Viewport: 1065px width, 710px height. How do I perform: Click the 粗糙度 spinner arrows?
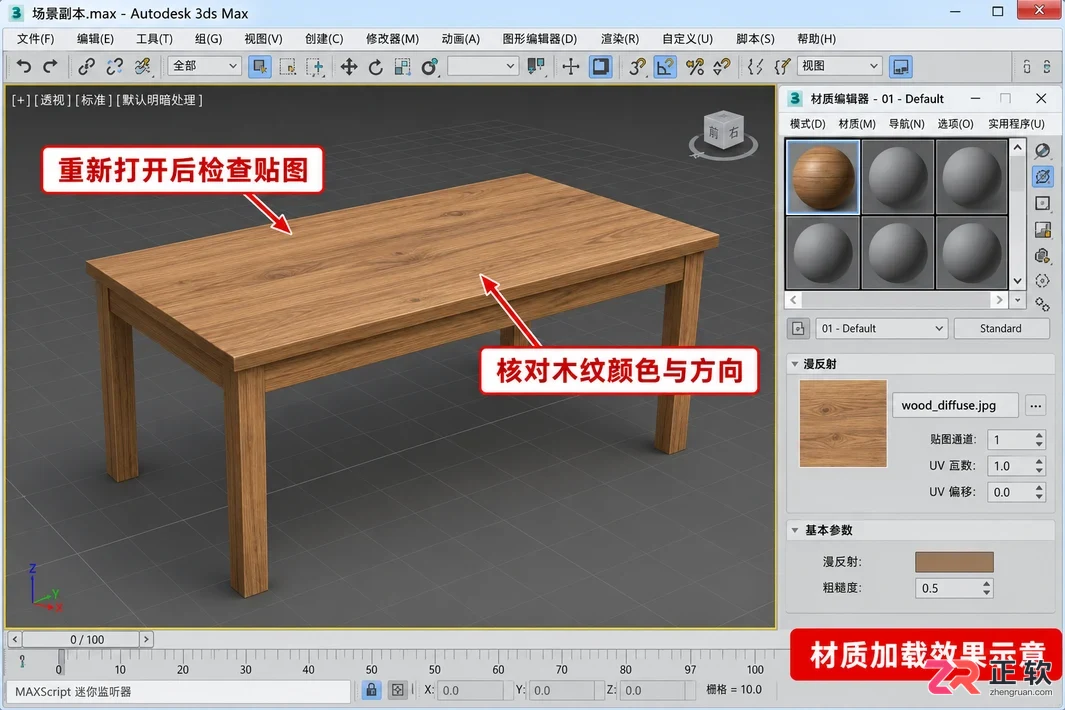click(x=986, y=588)
